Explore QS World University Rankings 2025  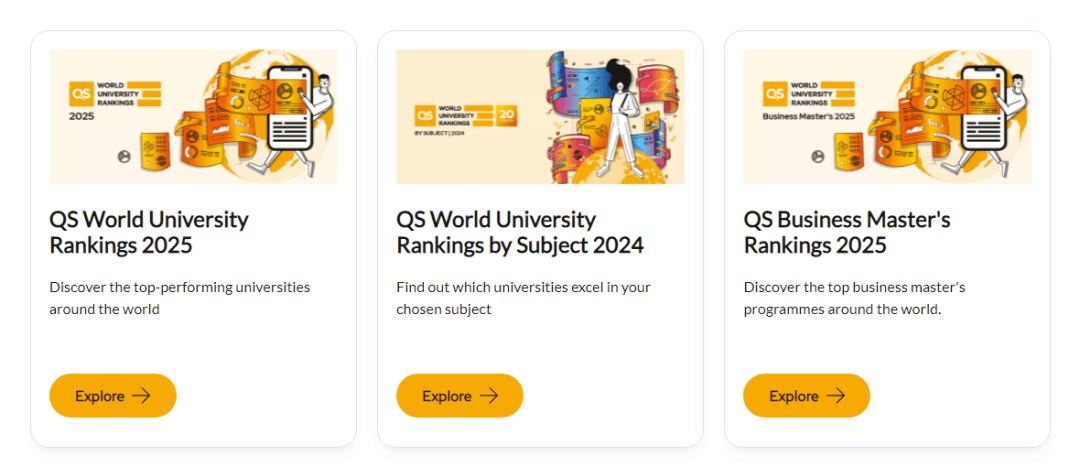point(113,396)
